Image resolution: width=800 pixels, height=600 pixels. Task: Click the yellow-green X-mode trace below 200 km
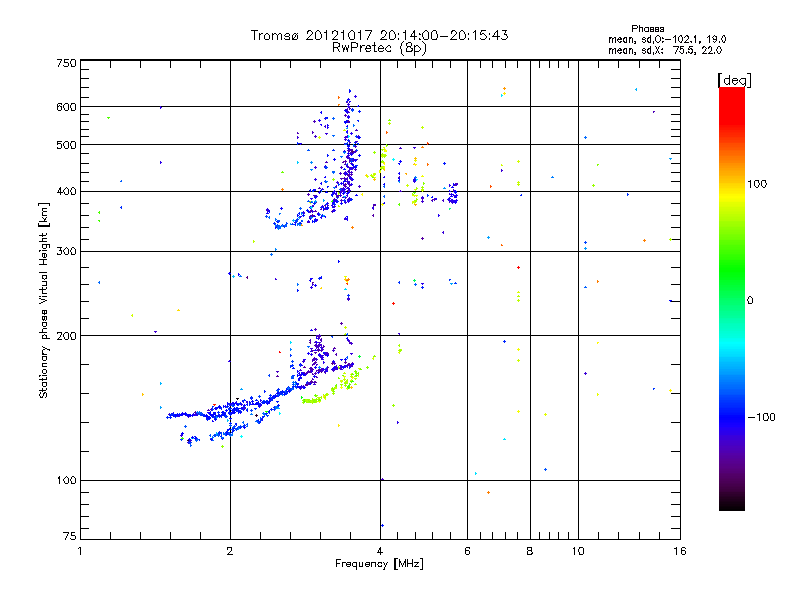click(332, 388)
